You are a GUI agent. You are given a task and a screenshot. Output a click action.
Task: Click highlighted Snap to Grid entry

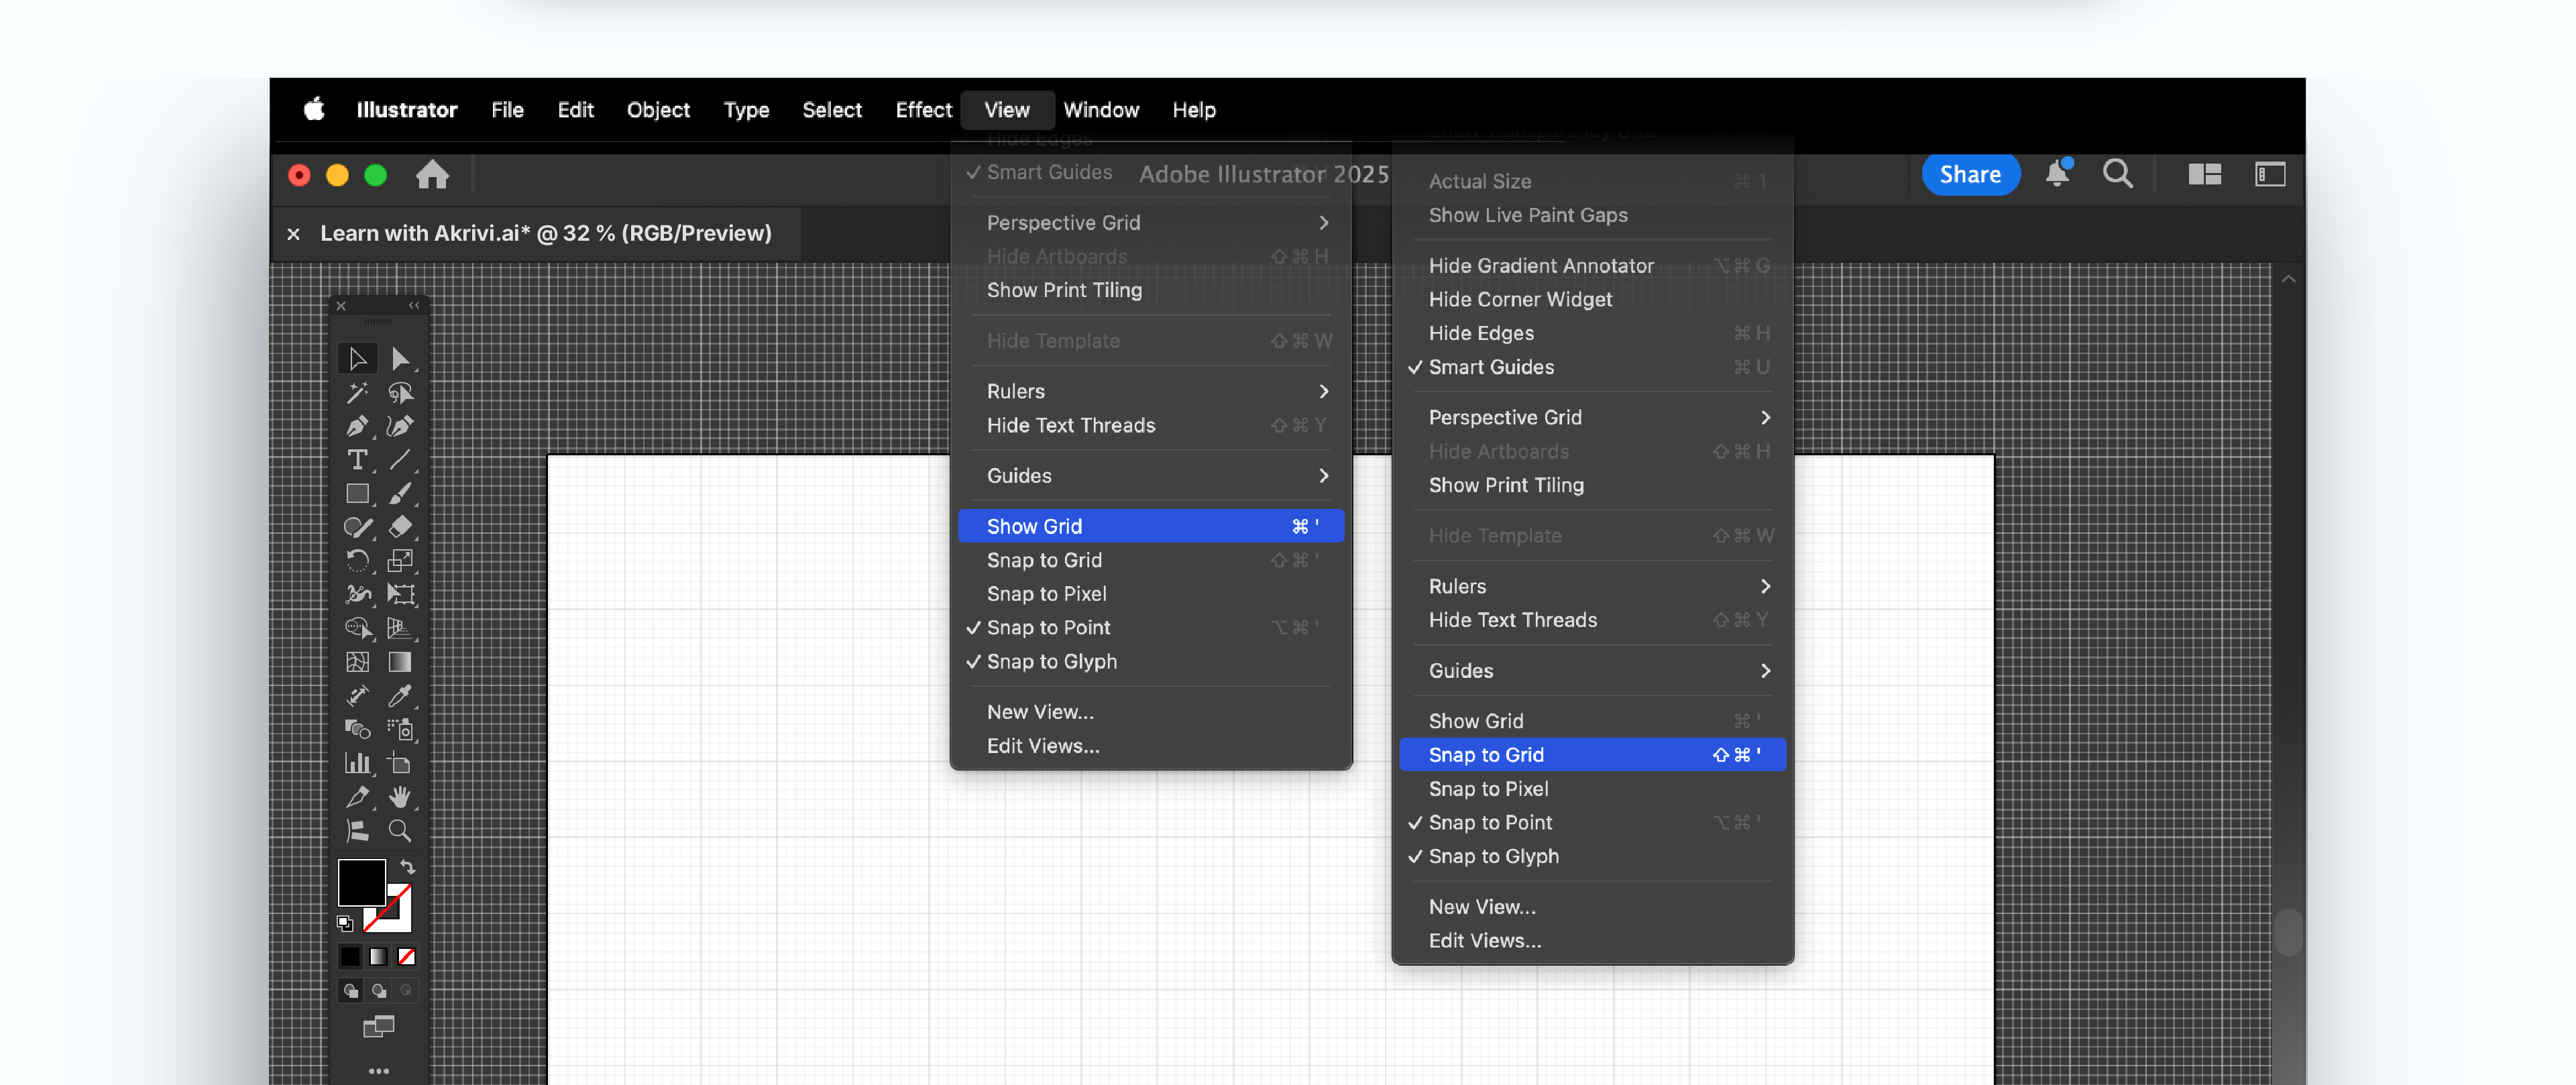(1592, 755)
